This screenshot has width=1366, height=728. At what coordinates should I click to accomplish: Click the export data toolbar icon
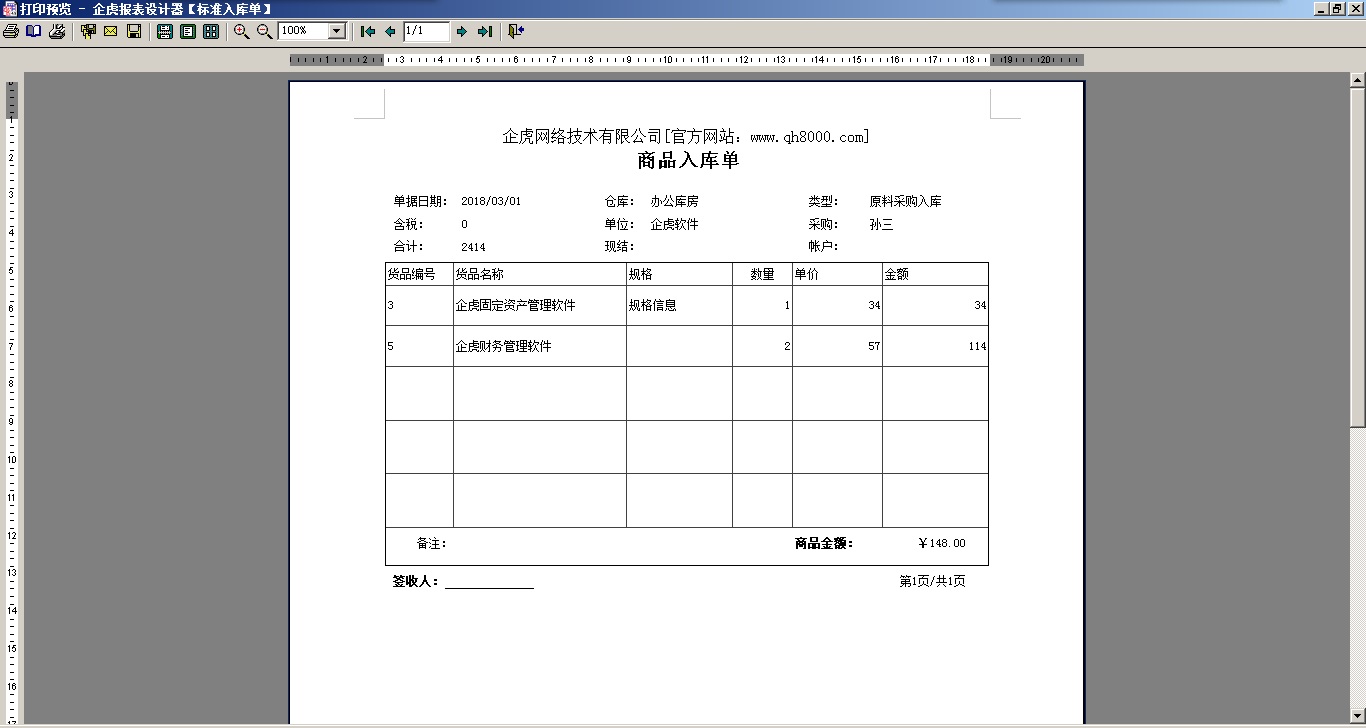(x=88, y=32)
